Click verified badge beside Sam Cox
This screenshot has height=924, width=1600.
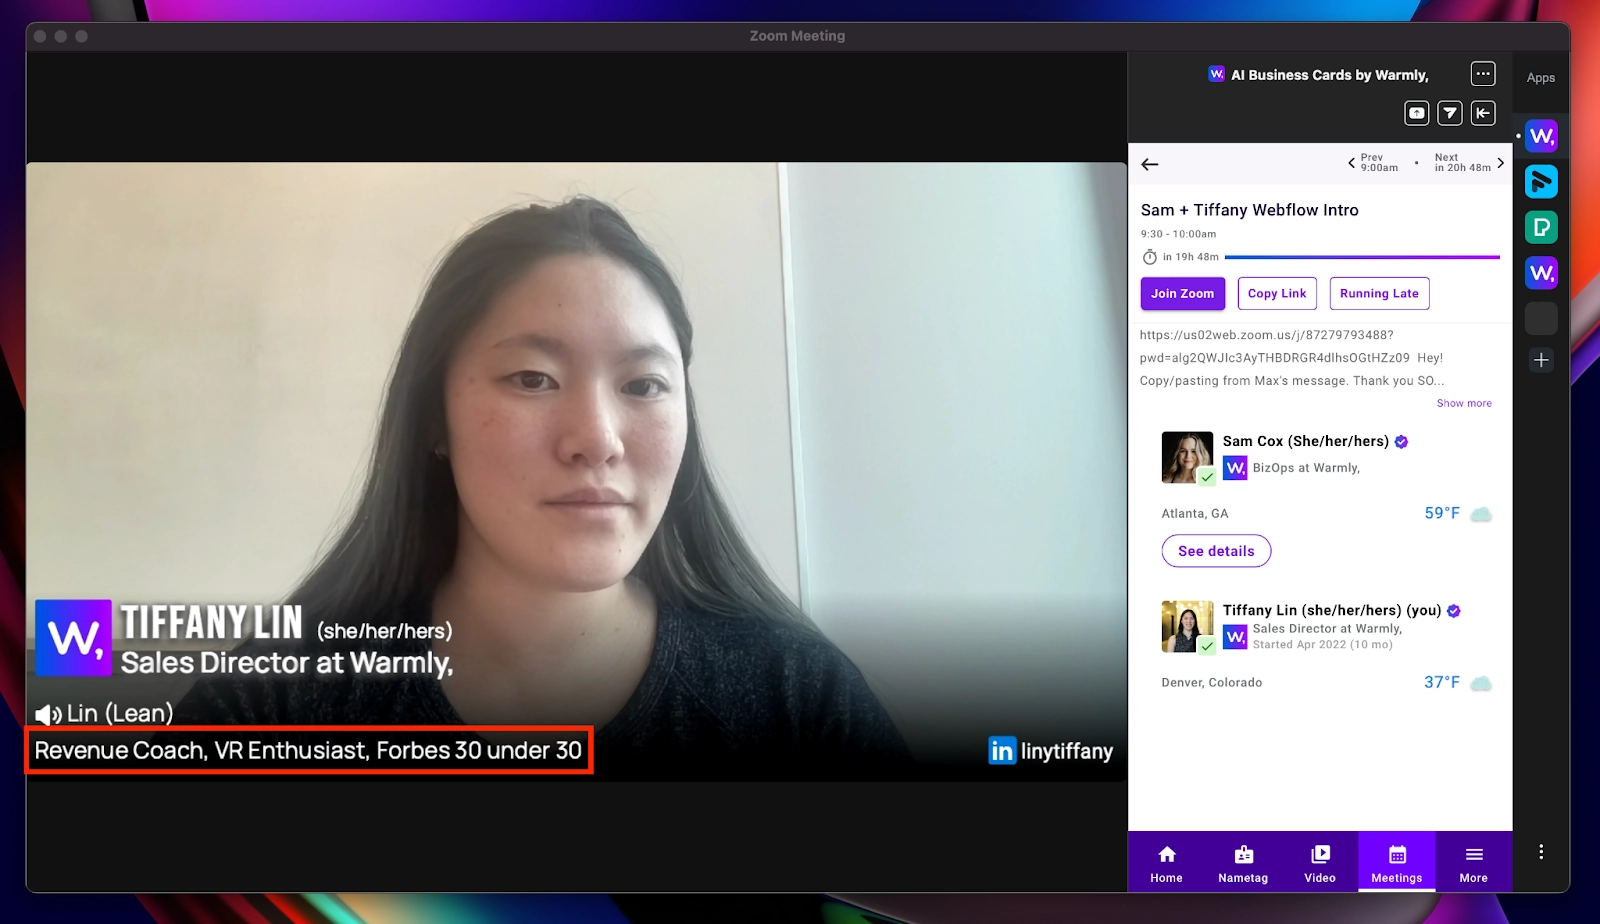tap(1401, 442)
